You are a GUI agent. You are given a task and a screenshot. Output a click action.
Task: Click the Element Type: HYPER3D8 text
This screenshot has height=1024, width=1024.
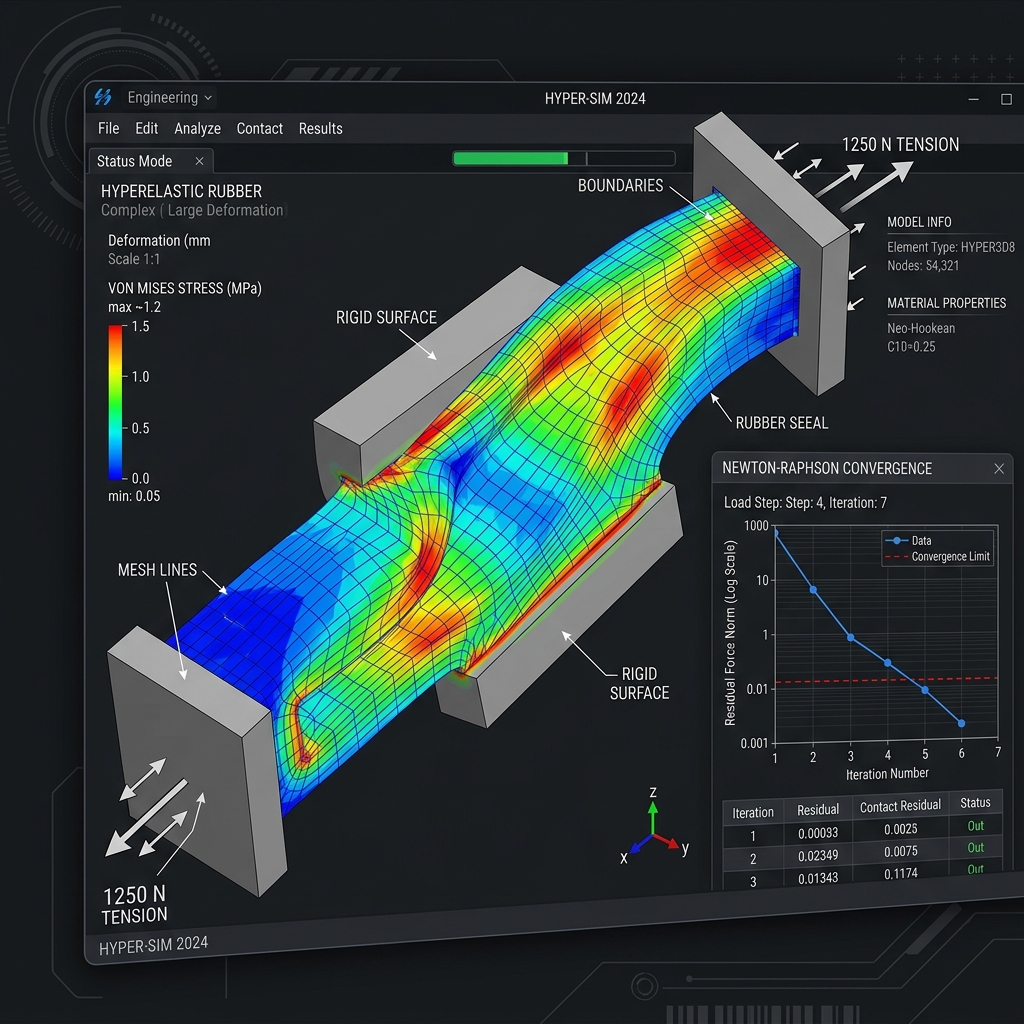pyautogui.click(x=951, y=247)
